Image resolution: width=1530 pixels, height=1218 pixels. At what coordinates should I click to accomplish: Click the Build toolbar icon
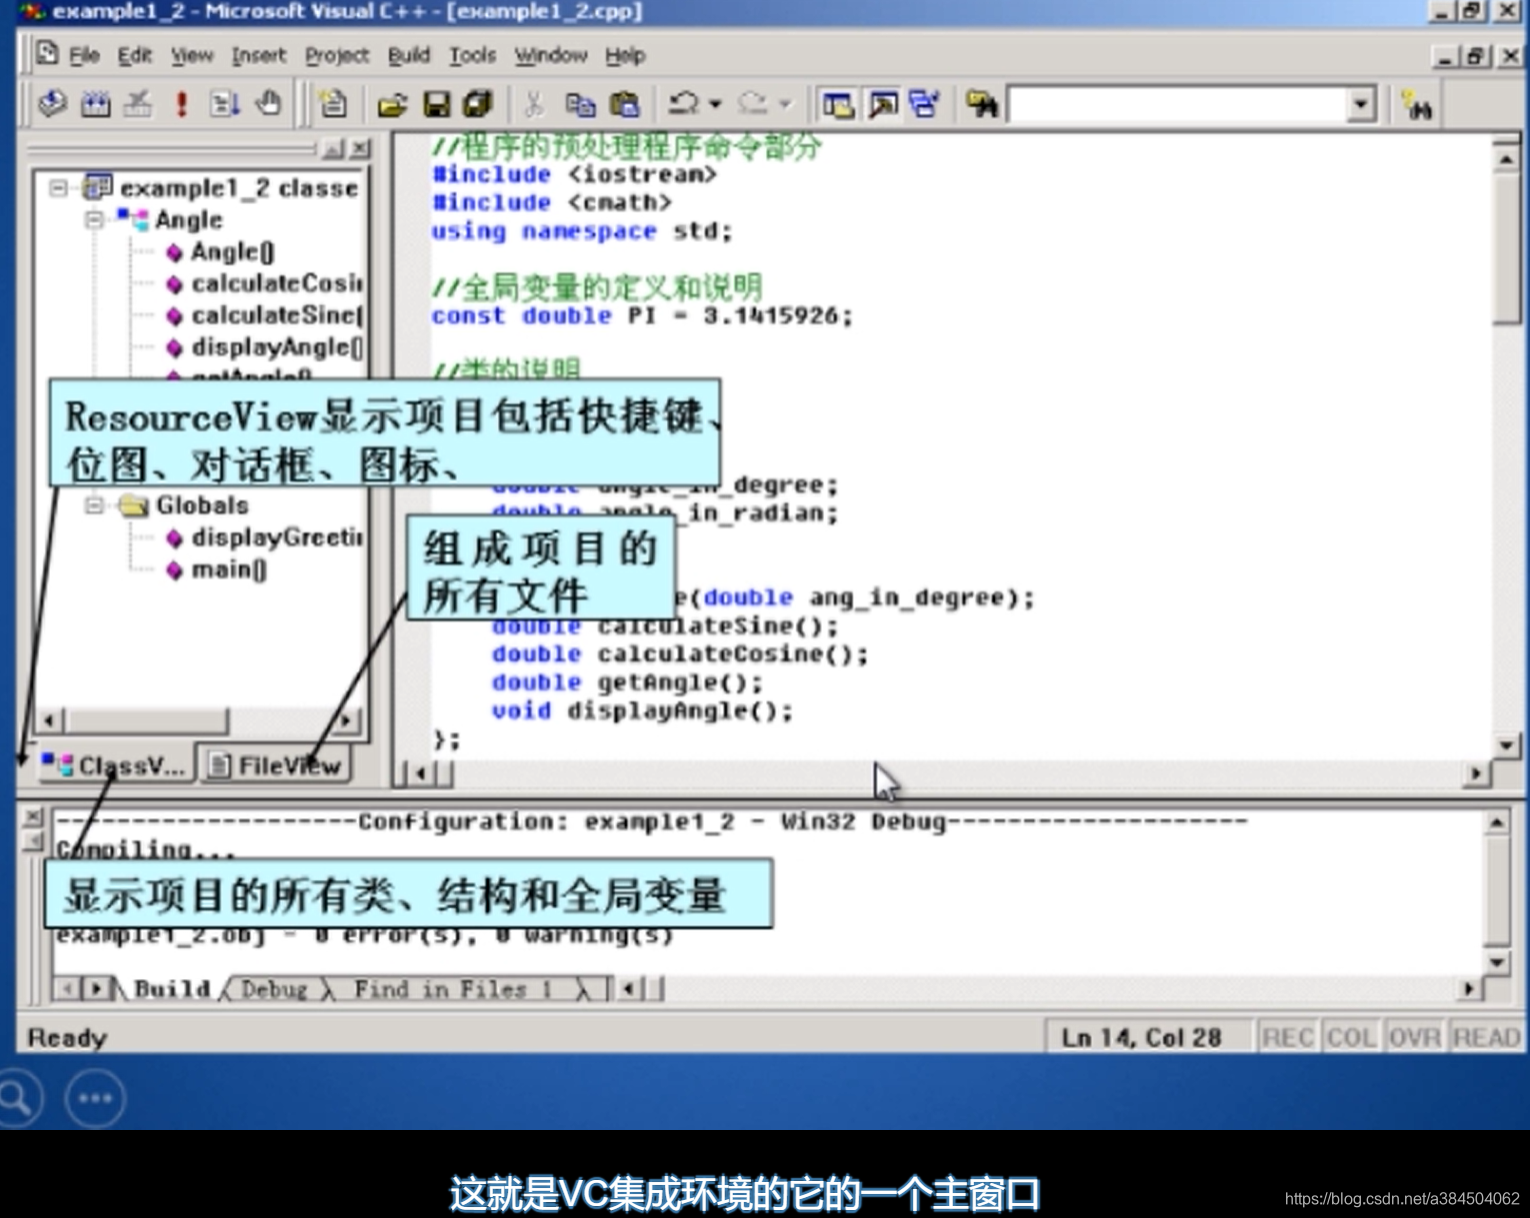click(96, 103)
